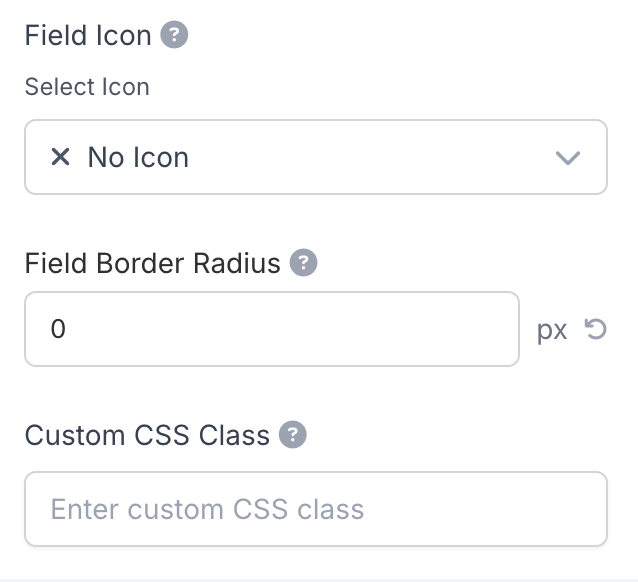This screenshot has width=638, height=582.
Task: Click the help icon beside Field Icon
Action: coord(175,36)
